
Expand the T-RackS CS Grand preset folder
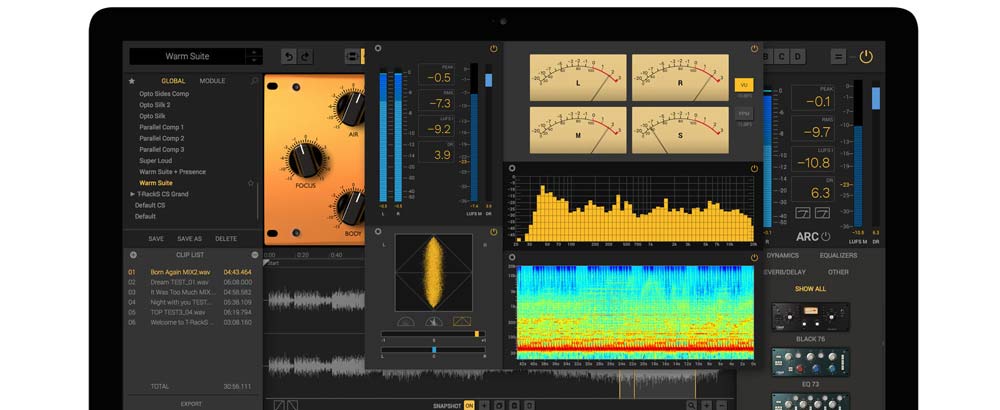coord(133,194)
